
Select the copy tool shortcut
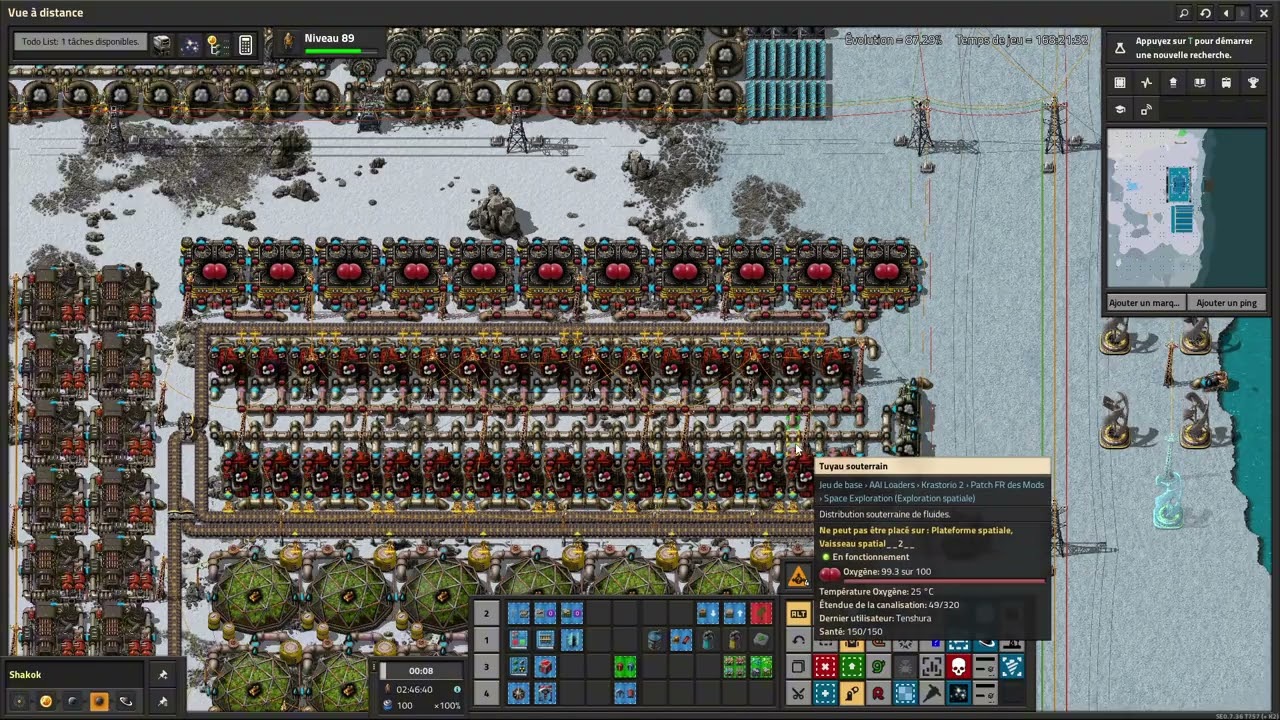[798, 666]
